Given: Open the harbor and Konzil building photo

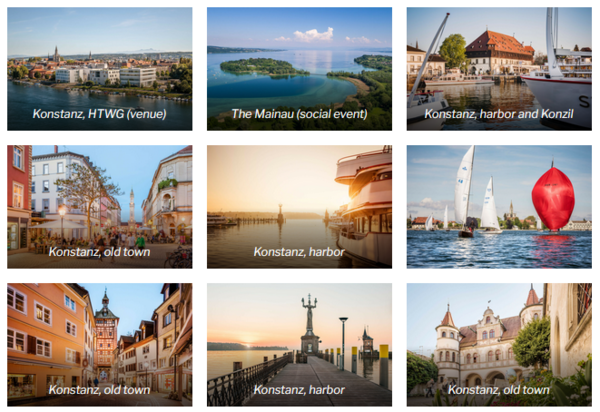Looking at the screenshot, I should point(499,69).
